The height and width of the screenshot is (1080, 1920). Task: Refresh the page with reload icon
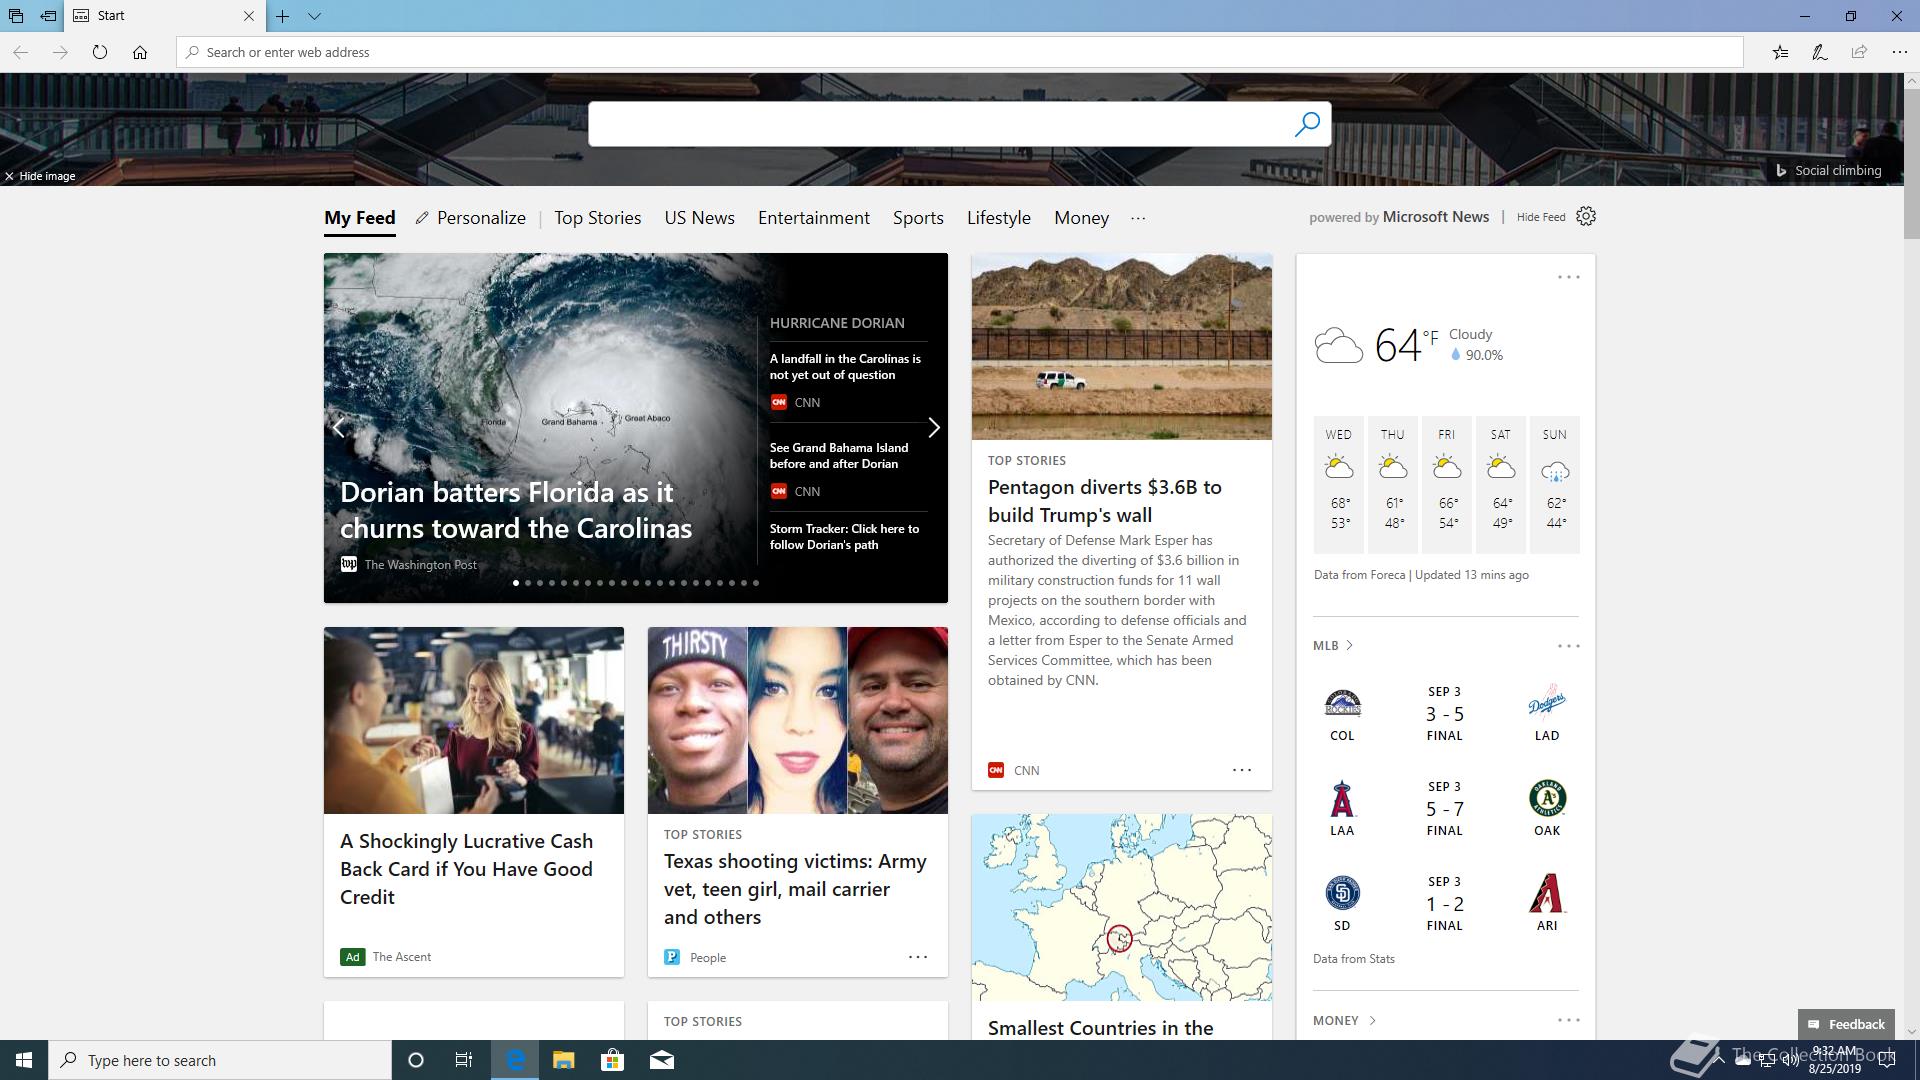pos(100,52)
